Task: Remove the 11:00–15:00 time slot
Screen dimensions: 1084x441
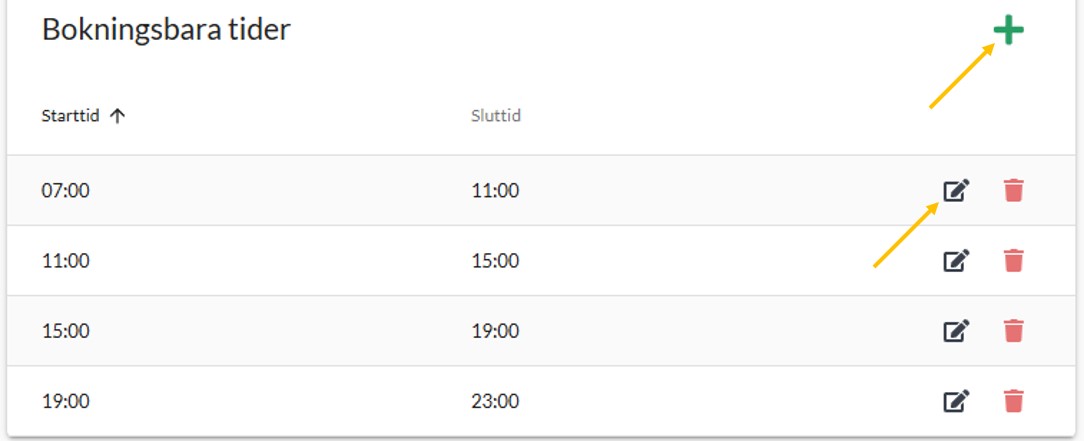Action: (x=1013, y=261)
